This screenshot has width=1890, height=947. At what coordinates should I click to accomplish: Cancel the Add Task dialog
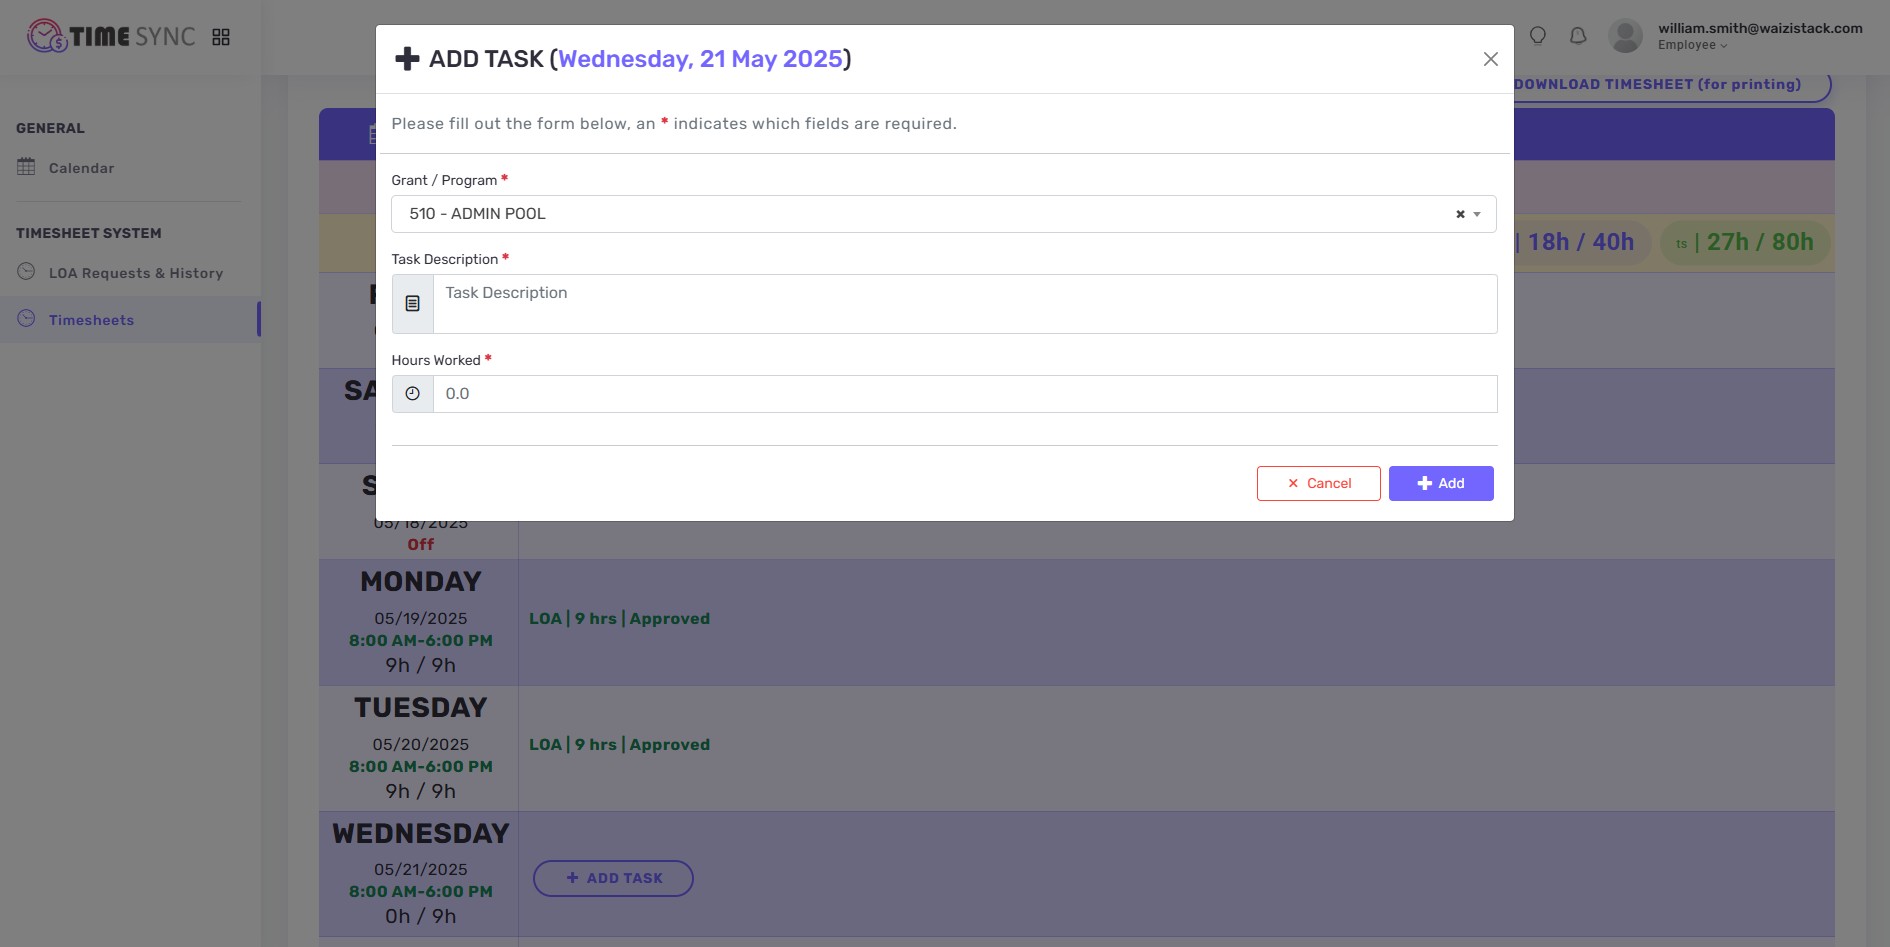1318,483
